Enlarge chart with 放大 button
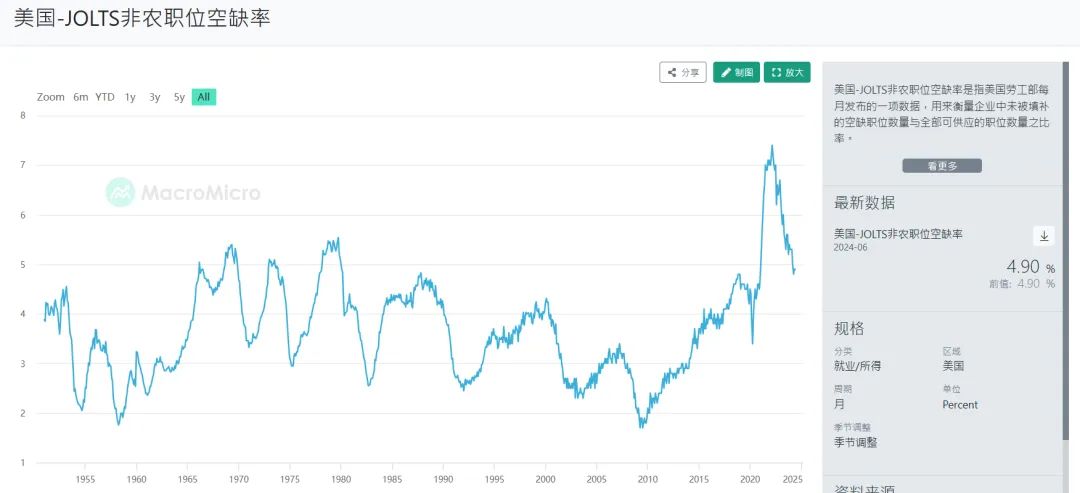Image resolution: width=1080 pixels, height=493 pixels. coord(787,72)
